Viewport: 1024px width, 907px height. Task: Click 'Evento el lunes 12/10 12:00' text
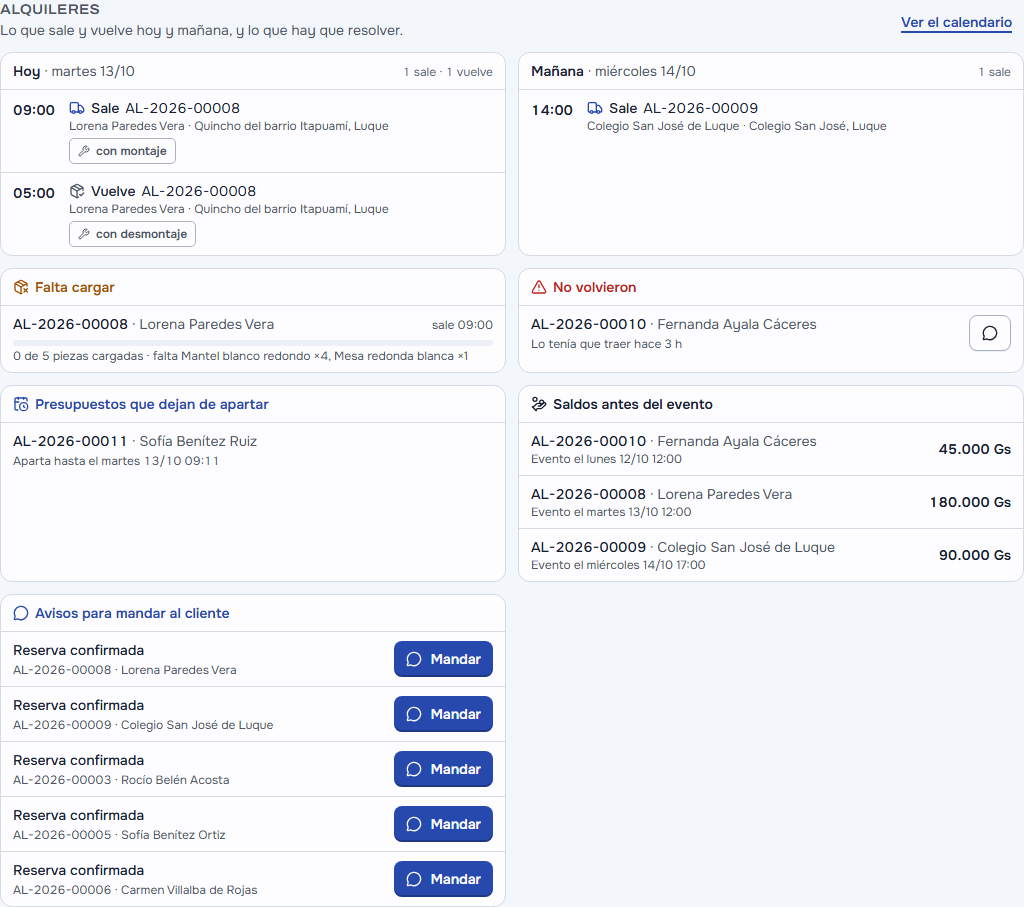click(x=606, y=459)
